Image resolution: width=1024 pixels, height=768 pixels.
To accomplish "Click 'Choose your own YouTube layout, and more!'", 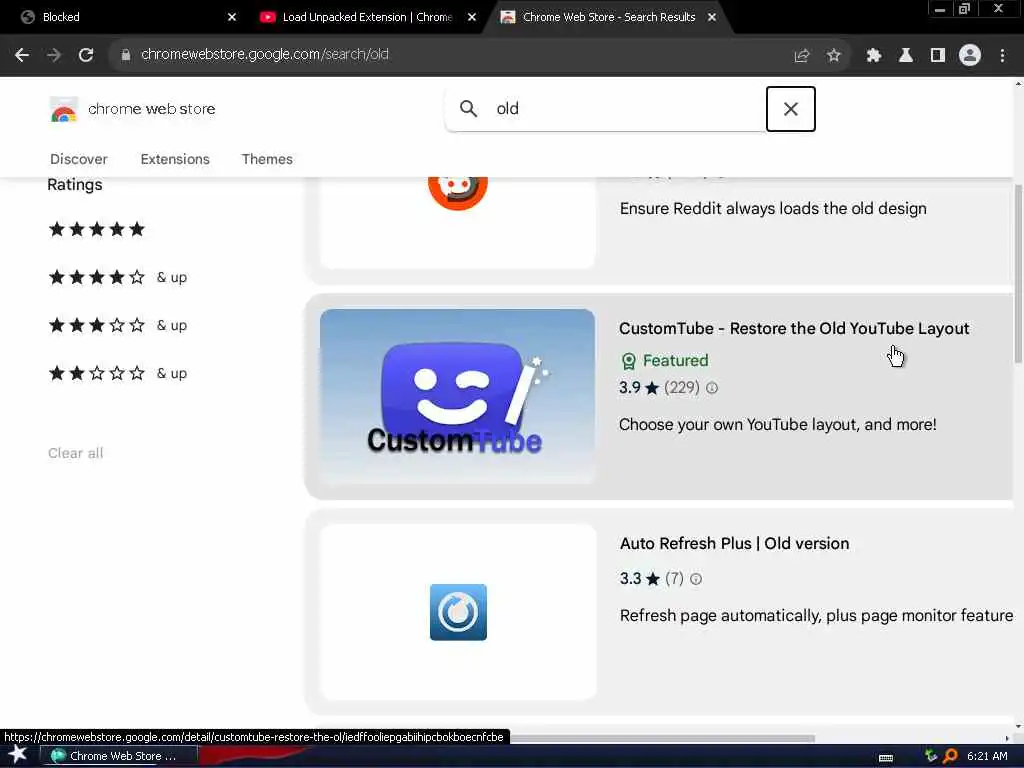I will pyautogui.click(x=778, y=425).
